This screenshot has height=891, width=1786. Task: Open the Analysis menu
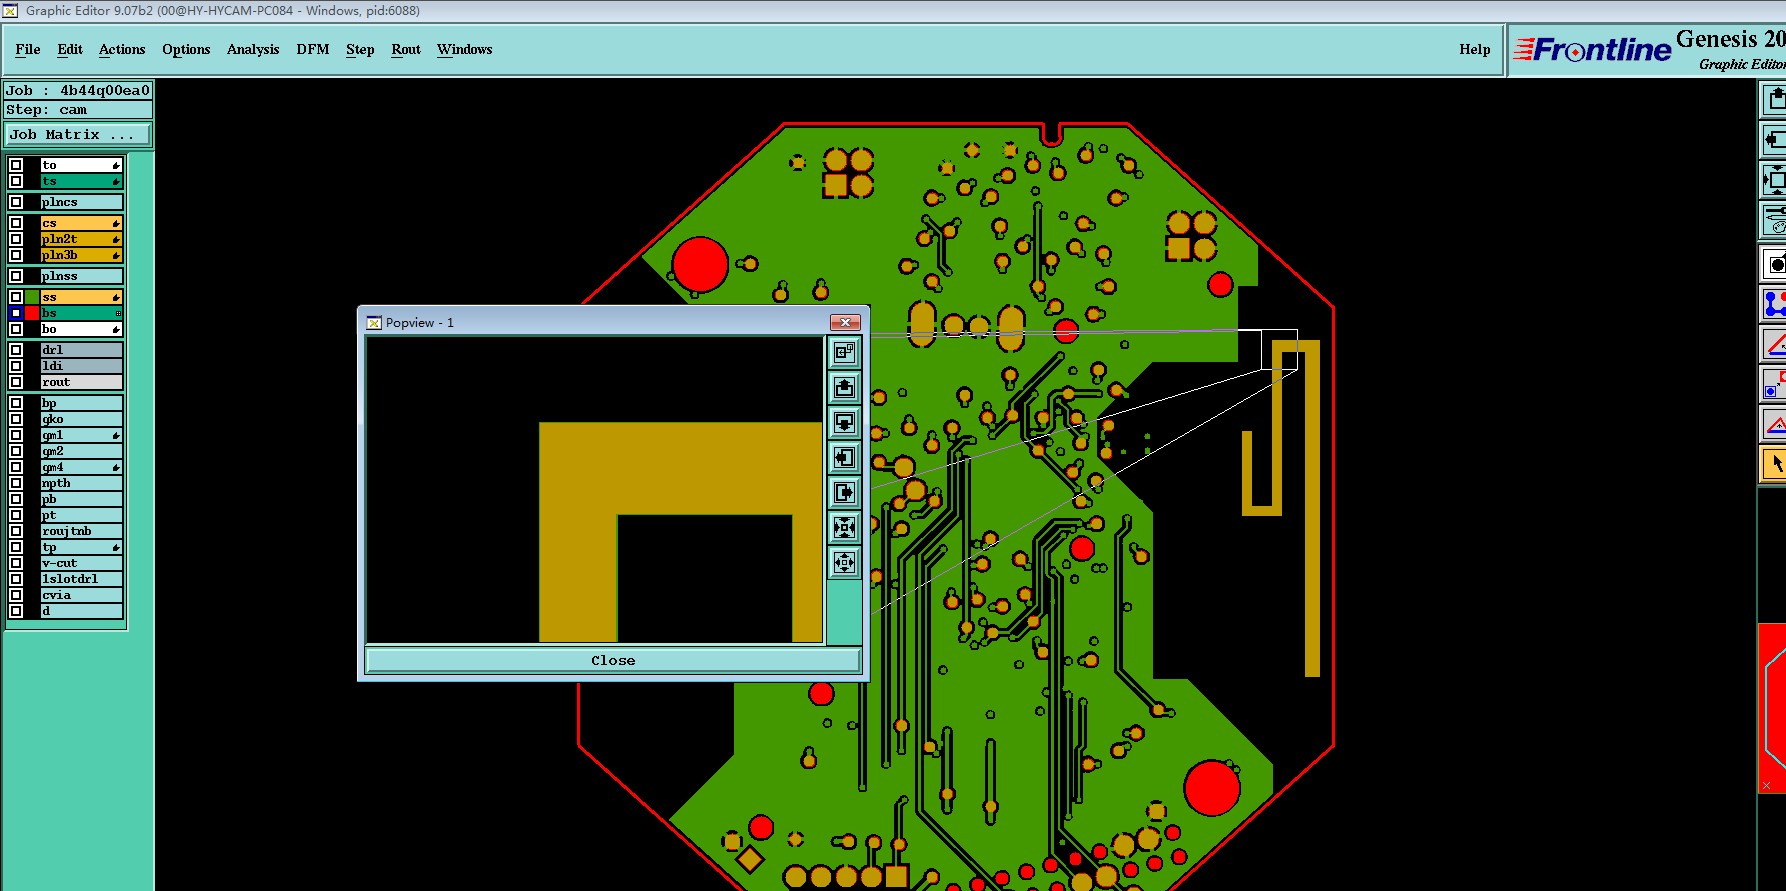click(253, 49)
